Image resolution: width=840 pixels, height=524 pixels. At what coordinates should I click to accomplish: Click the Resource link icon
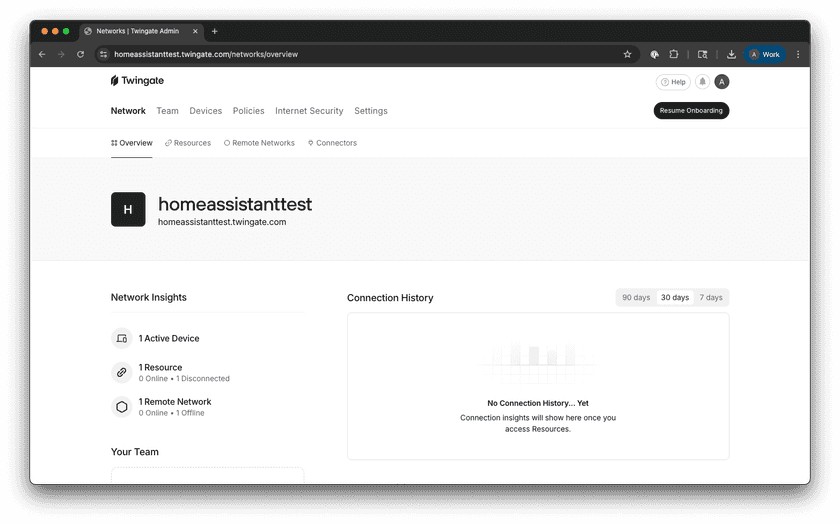[122, 372]
